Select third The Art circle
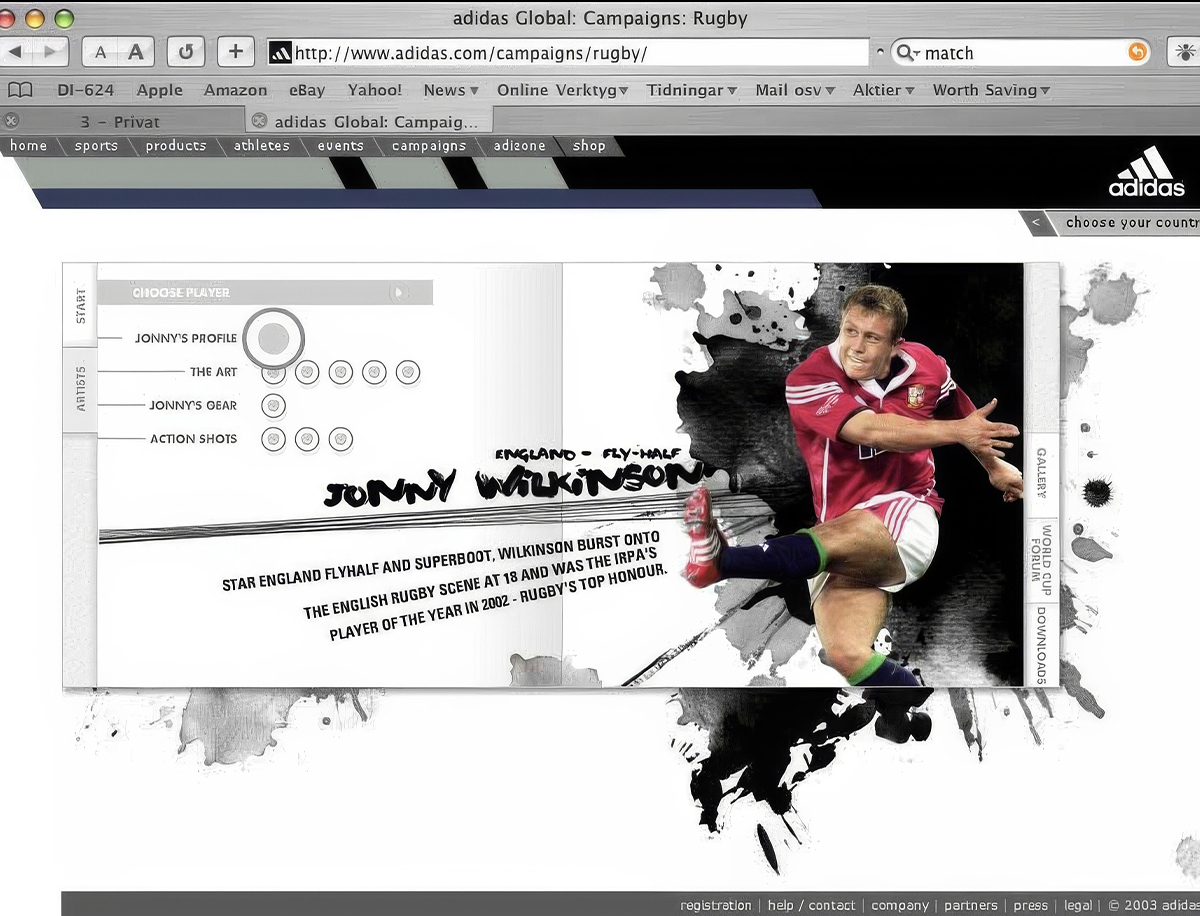The height and width of the screenshot is (916, 1200). click(x=341, y=372)
